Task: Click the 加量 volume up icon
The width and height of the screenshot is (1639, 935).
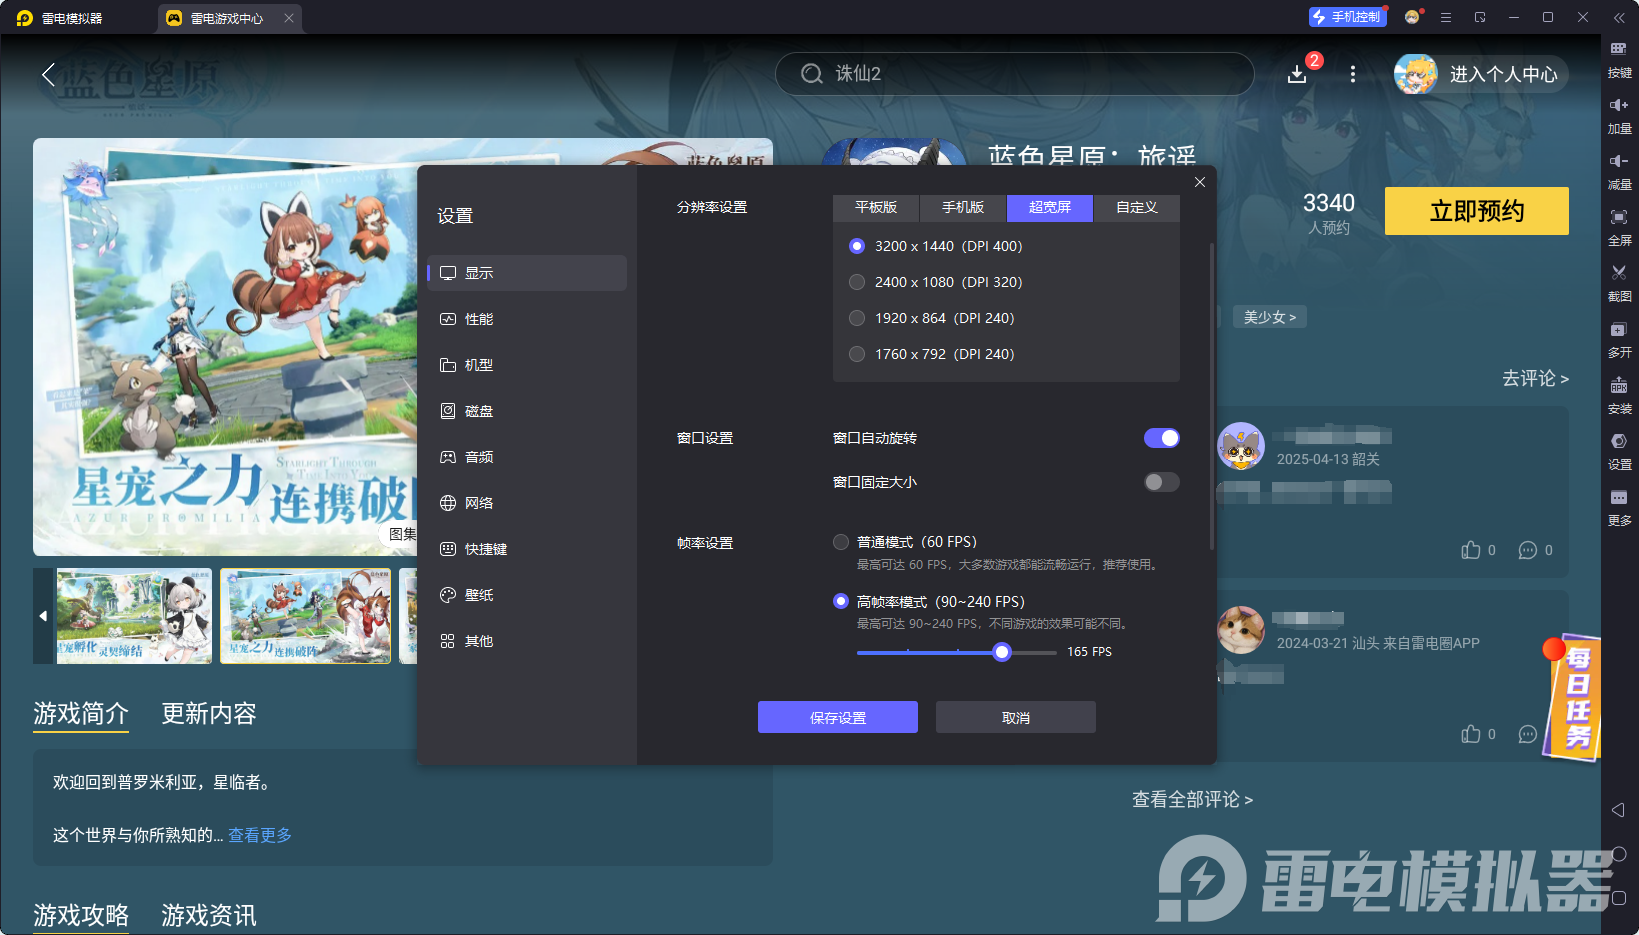Action: [1619, 105]
